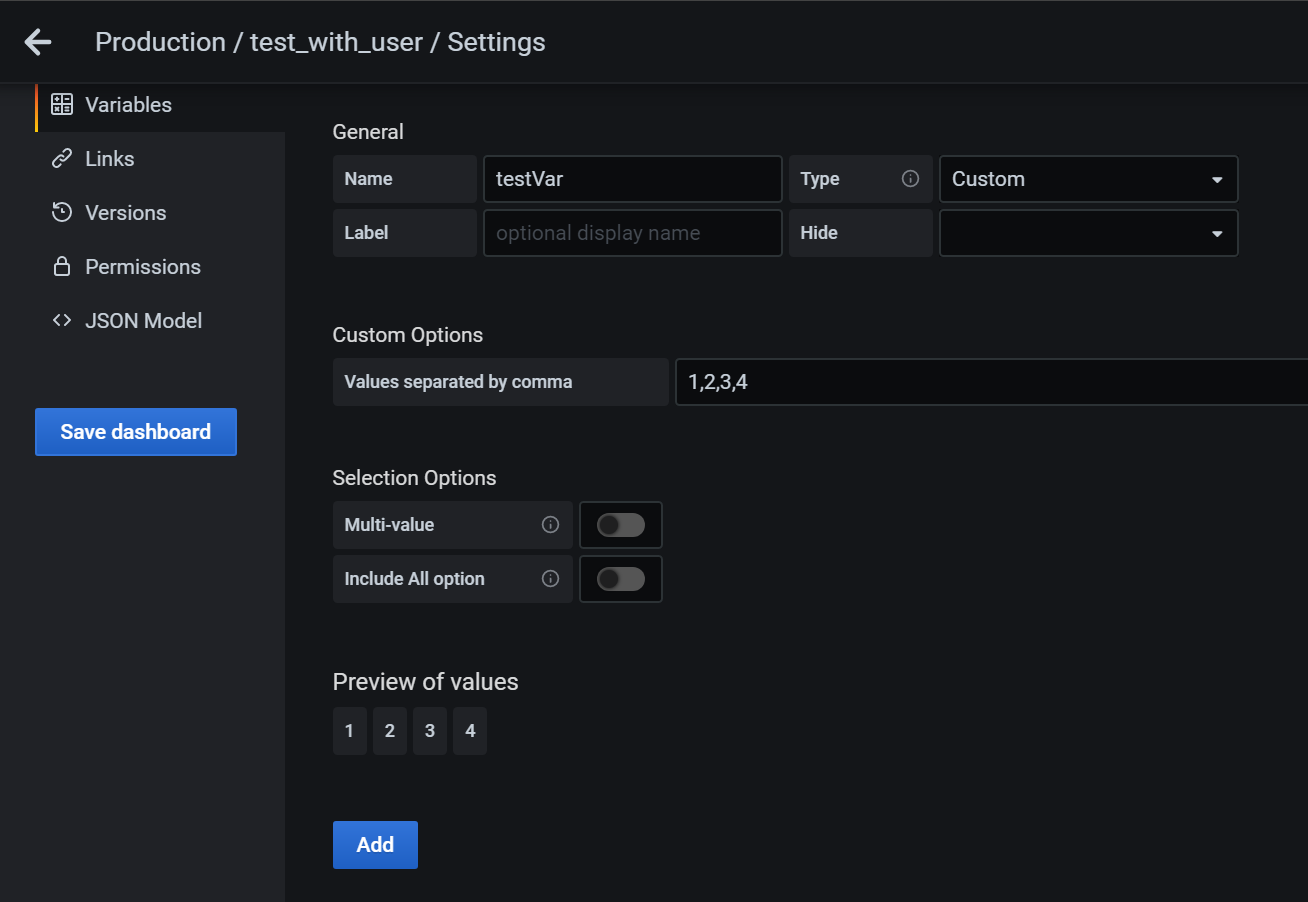Open the Variables section icon
This screenshot has height=902, width=1308.
tap(61, 103)
